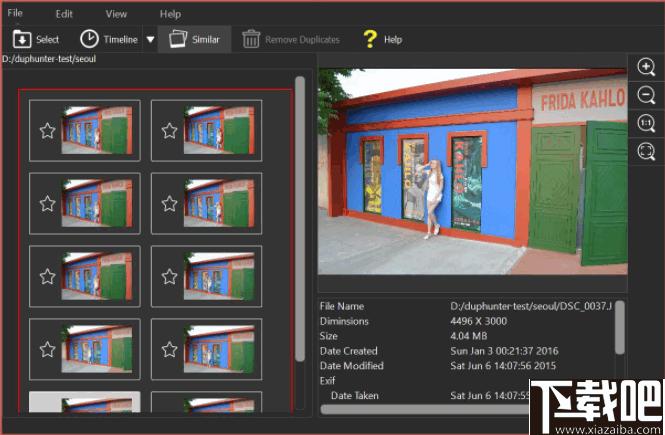Click the thumbnail list vertical scrollbar
The height and width of the screenshot is (435, 665).
(300, 219)
